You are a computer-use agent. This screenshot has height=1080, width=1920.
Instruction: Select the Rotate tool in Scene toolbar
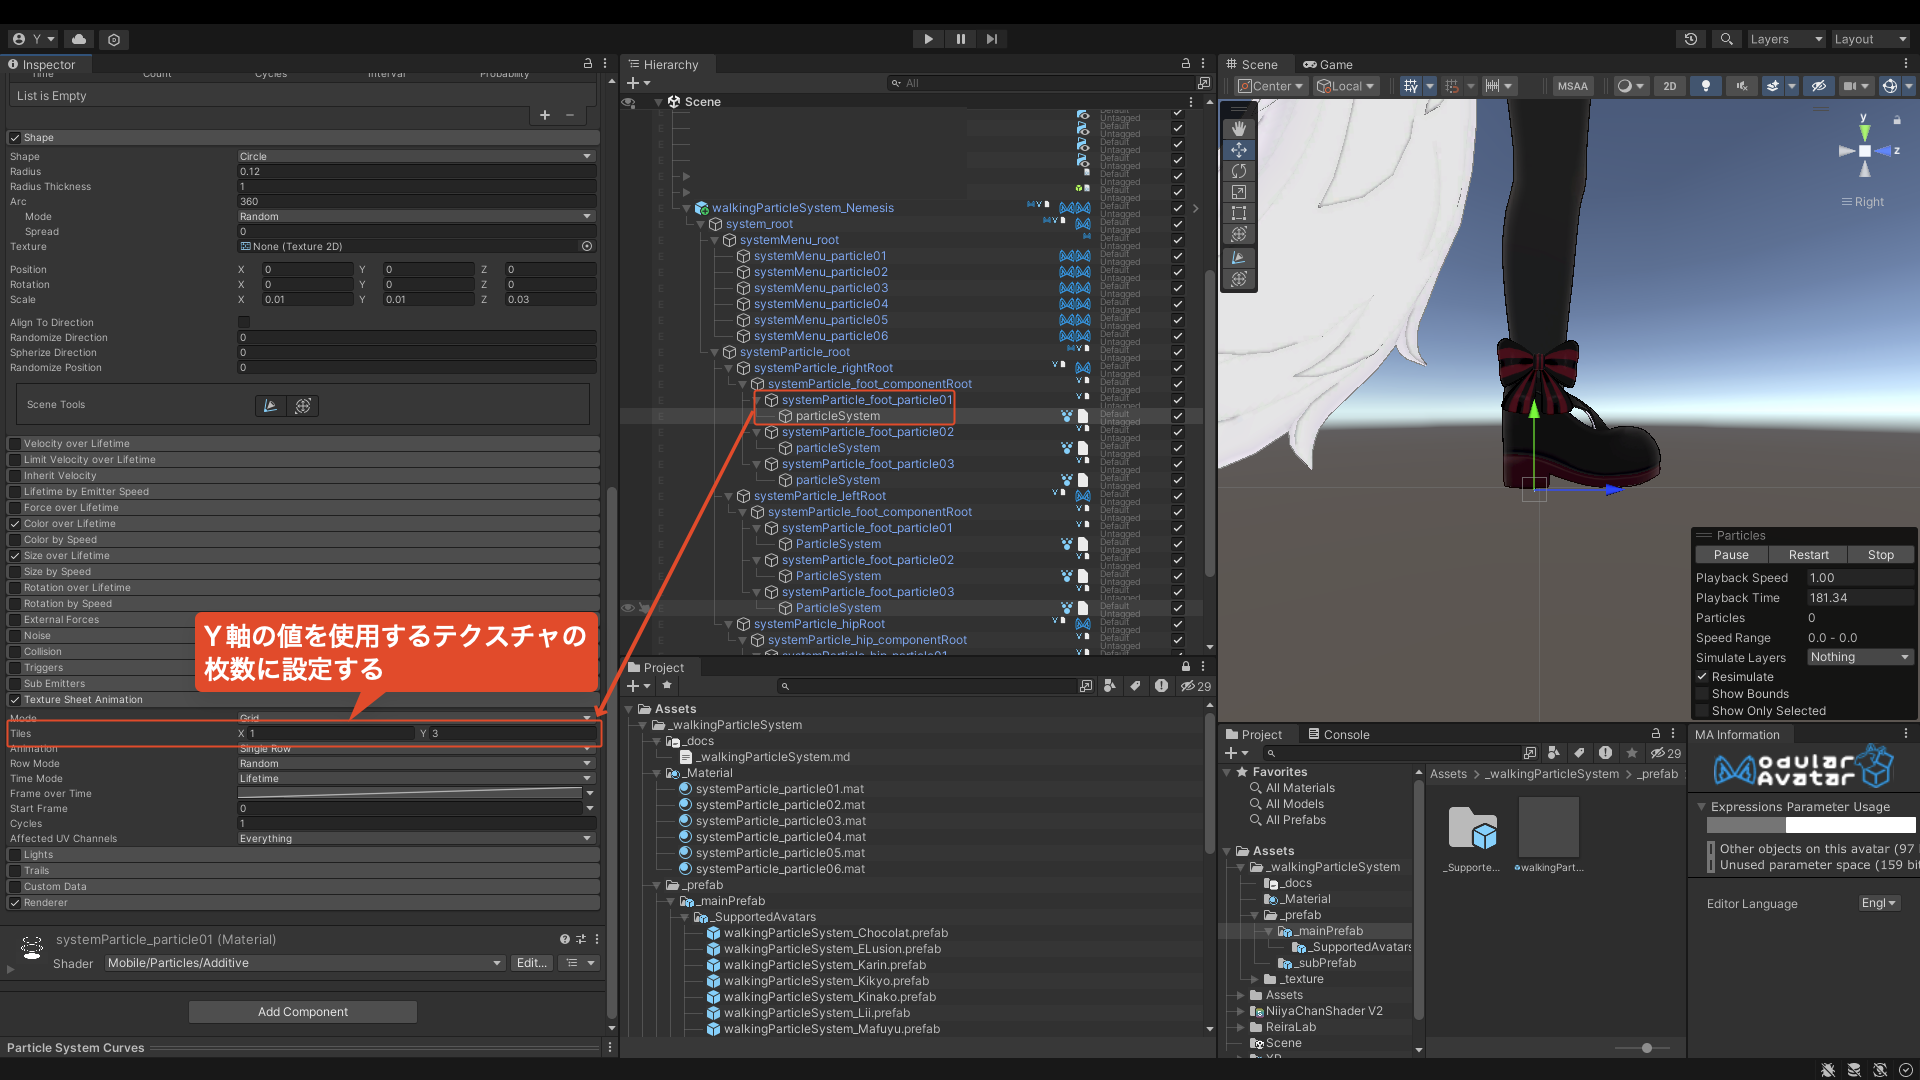(x=1239, y=171)
